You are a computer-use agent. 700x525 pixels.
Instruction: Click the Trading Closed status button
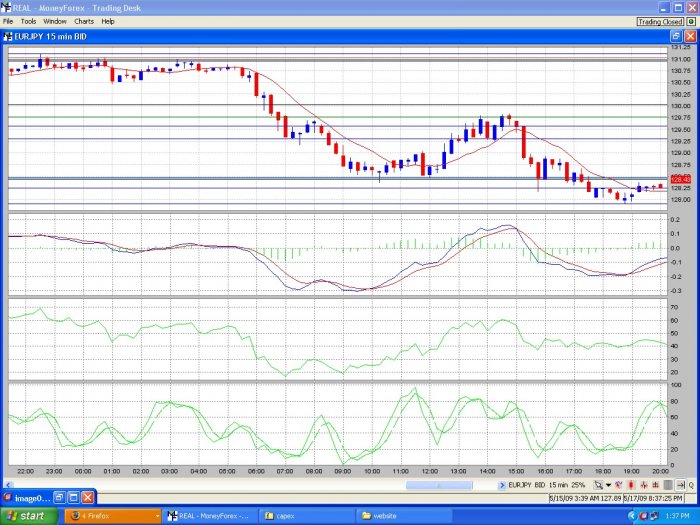click(660, 21)
